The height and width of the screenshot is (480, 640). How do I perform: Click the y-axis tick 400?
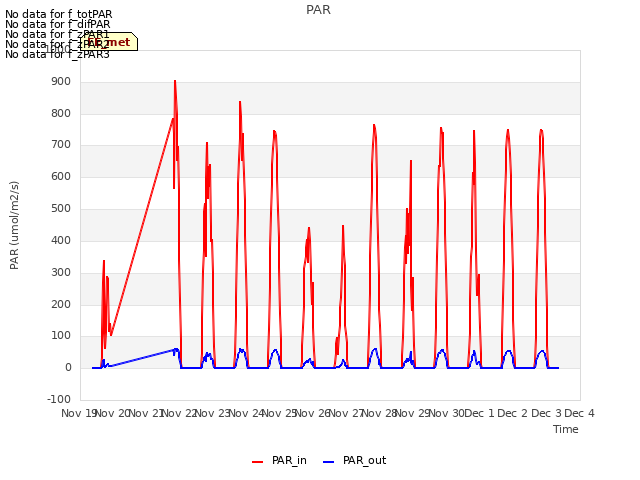pyautogui.click(x=61, y=240)
